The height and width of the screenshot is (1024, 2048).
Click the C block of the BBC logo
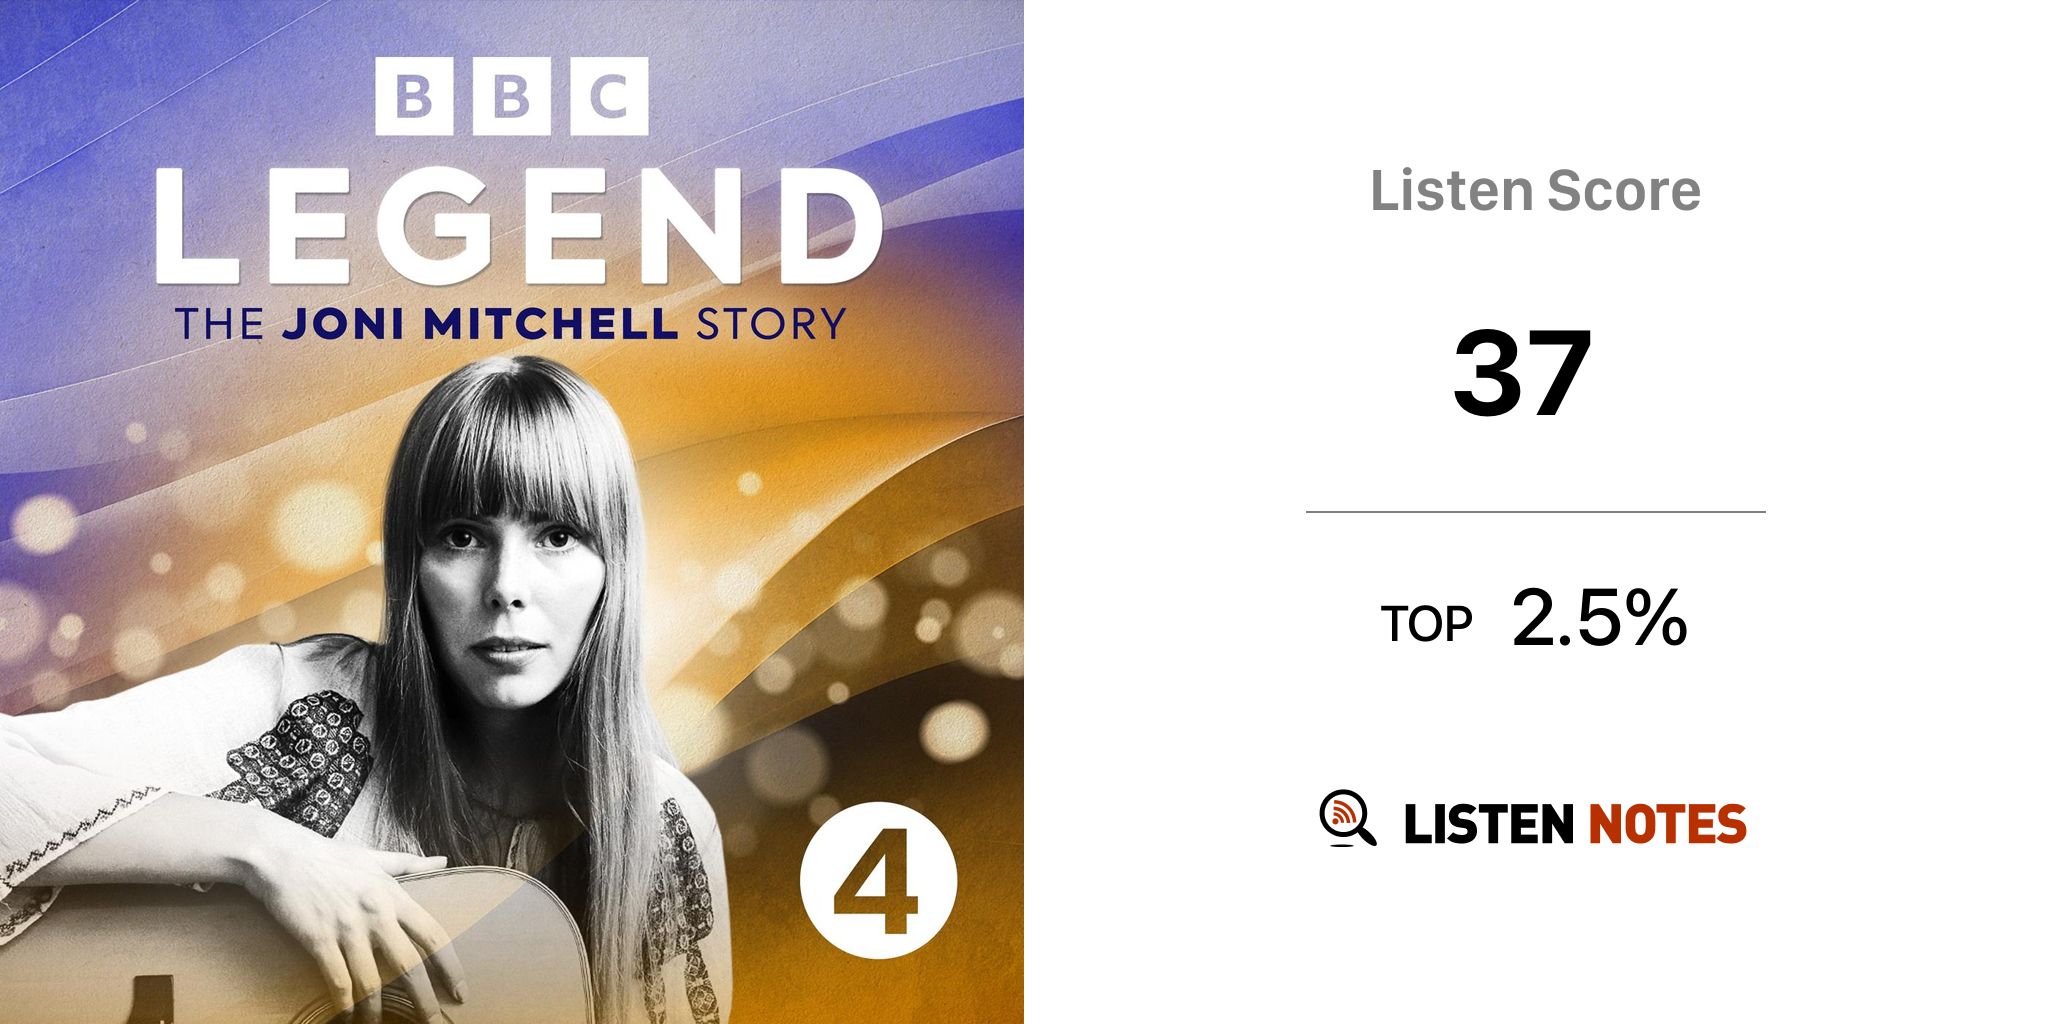(609, 96)
